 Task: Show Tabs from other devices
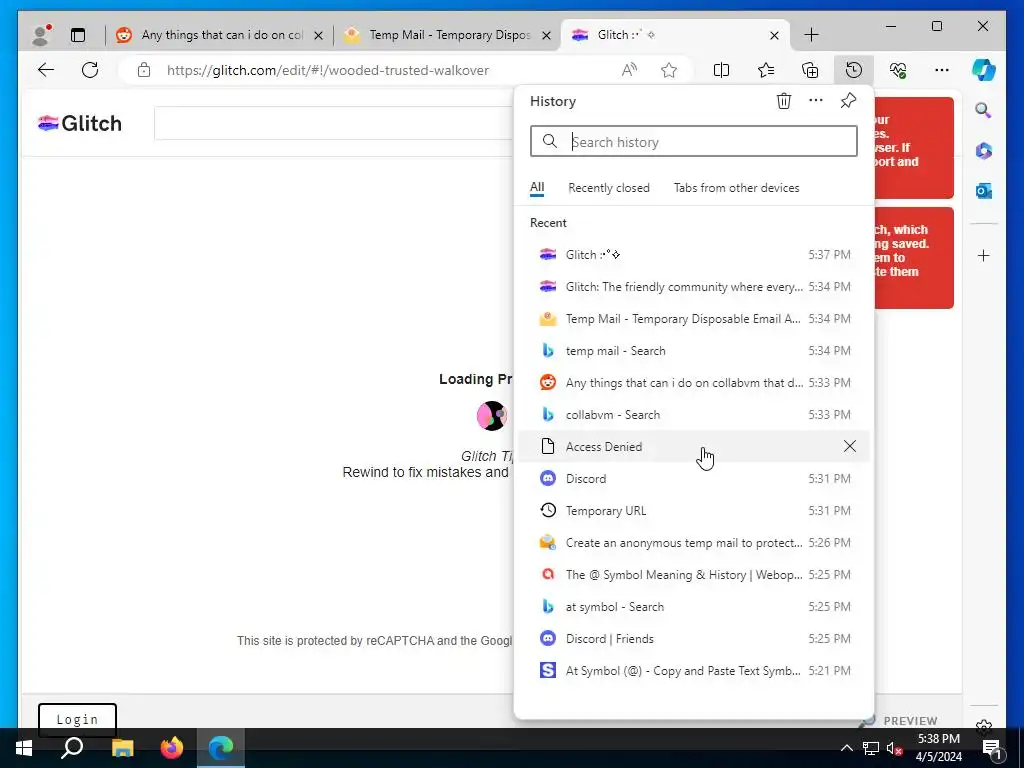coord(736,188)
